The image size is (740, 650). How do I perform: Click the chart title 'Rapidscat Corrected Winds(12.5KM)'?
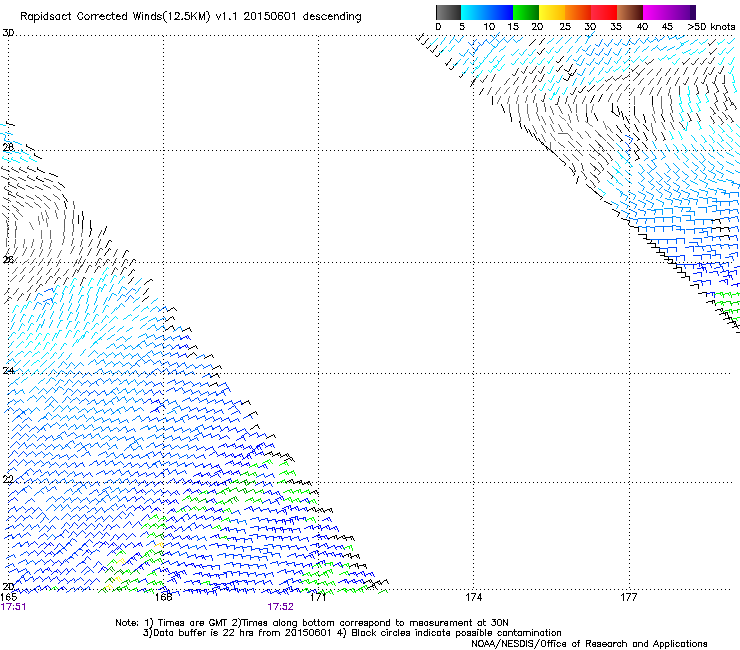[115, 17]
